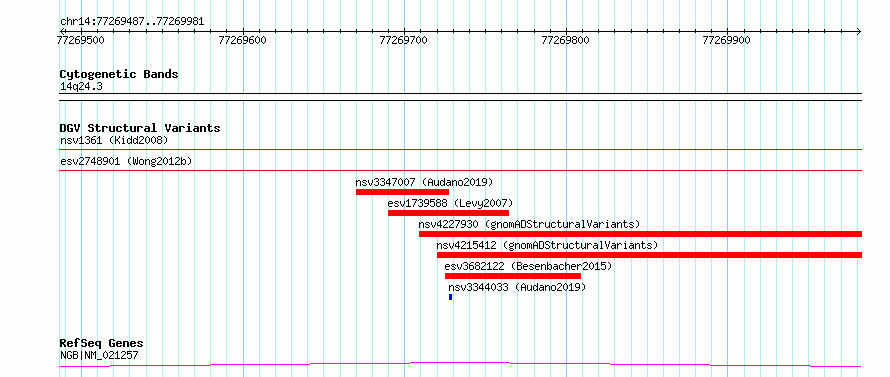Open the NGB|NM_021257 gene label
The height and width of the screenshot is (377, 890).
pyautogui.click(x=99, y=356)
